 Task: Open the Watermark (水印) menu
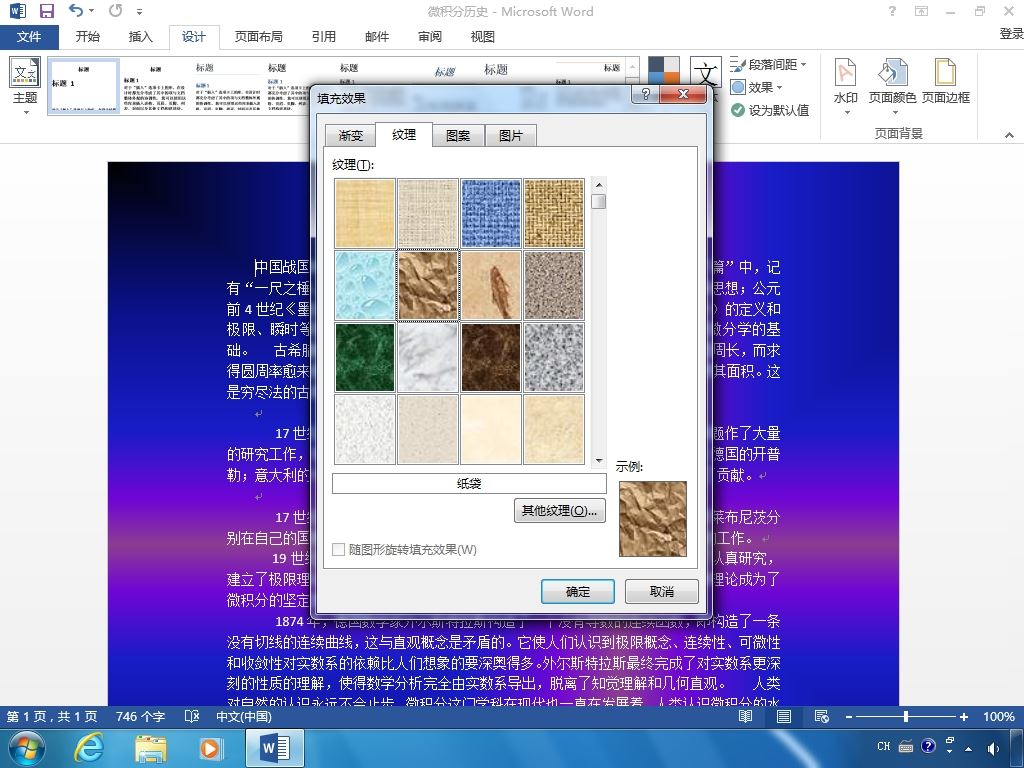click(x=846, y=86)
